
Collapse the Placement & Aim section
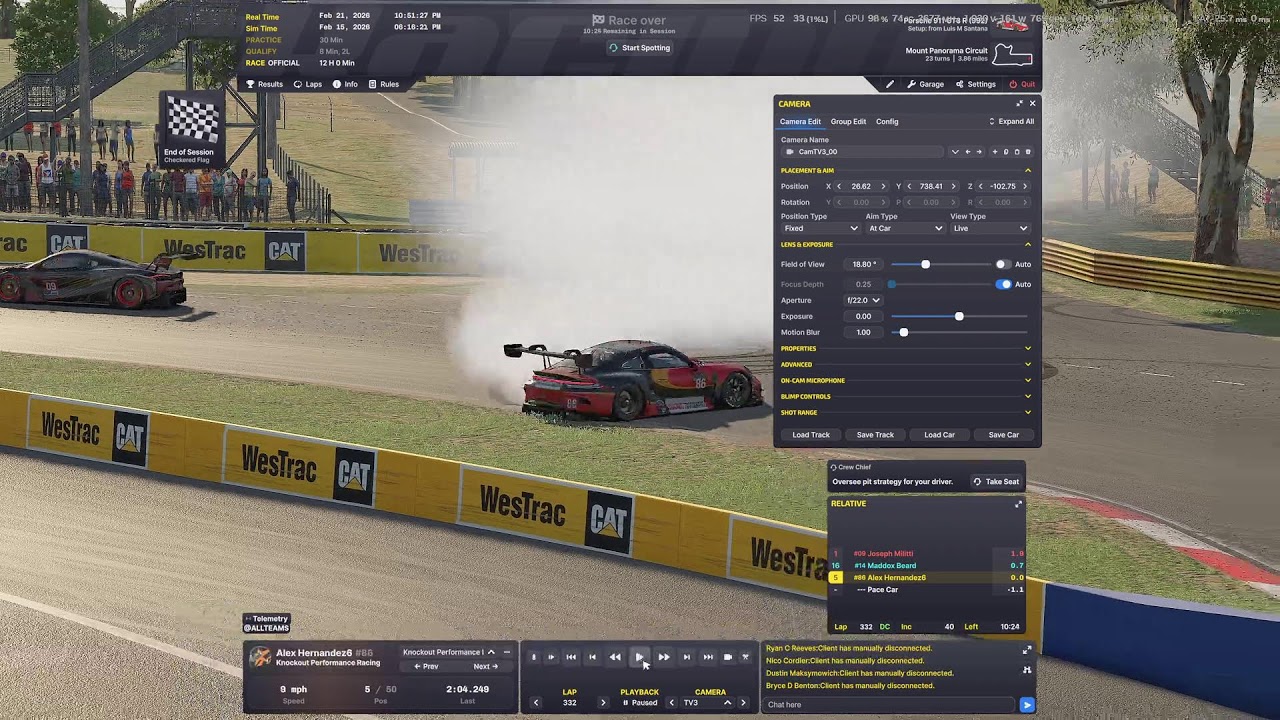(1027, 171)
